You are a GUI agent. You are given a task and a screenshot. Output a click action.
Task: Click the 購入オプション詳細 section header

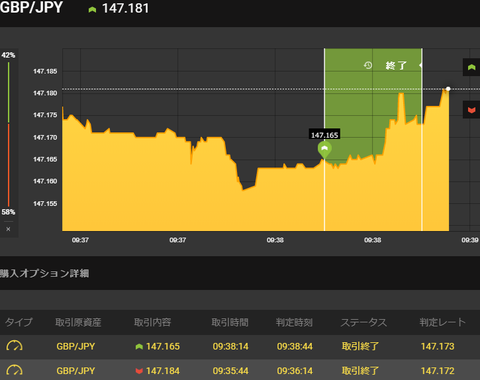pos(44,273)
